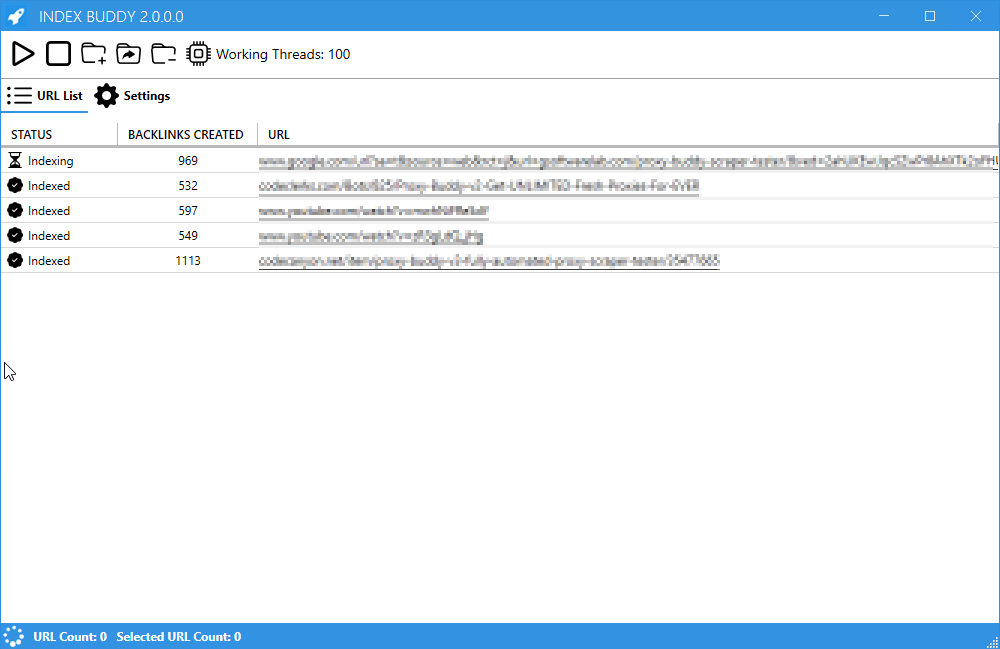Viewport: 1000px width, 649px height.
Task: Click the remove URL folder icon
Action: (164, 54)
